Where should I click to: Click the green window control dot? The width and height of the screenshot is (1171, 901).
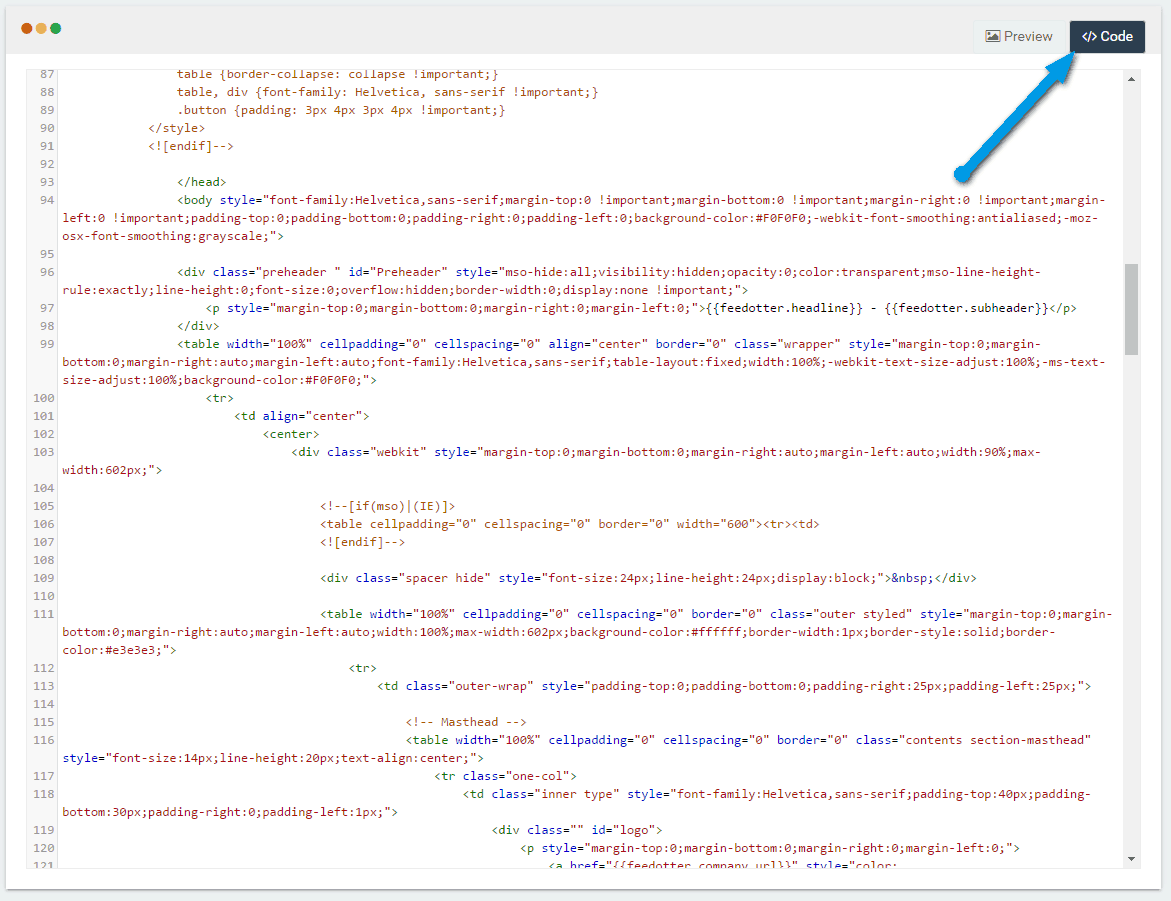click(x=57, y=29)
